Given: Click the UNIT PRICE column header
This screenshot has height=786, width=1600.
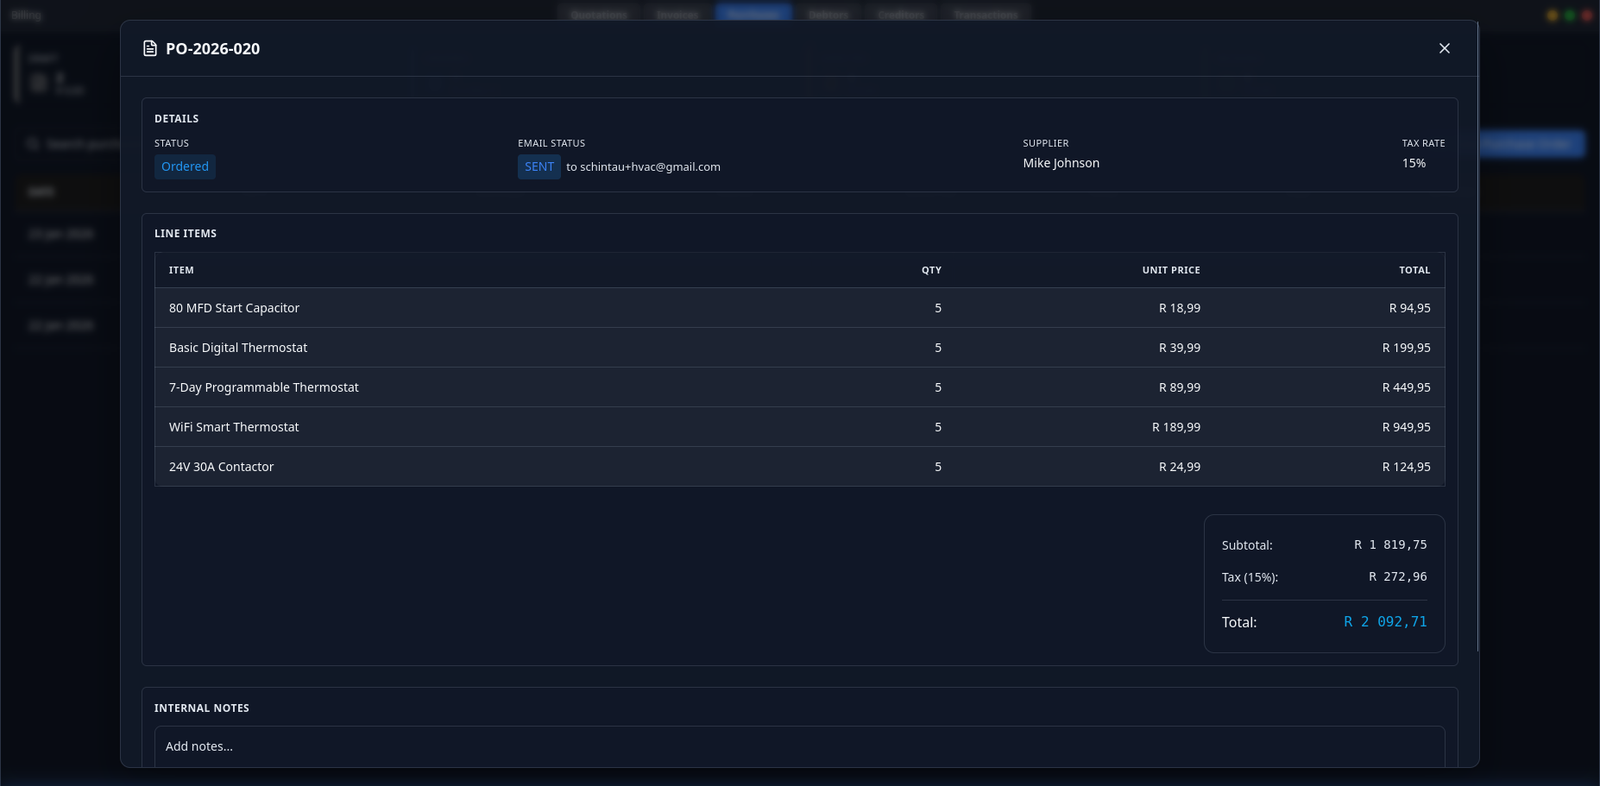Looking at the screenshot, I should click(1170, 270).
